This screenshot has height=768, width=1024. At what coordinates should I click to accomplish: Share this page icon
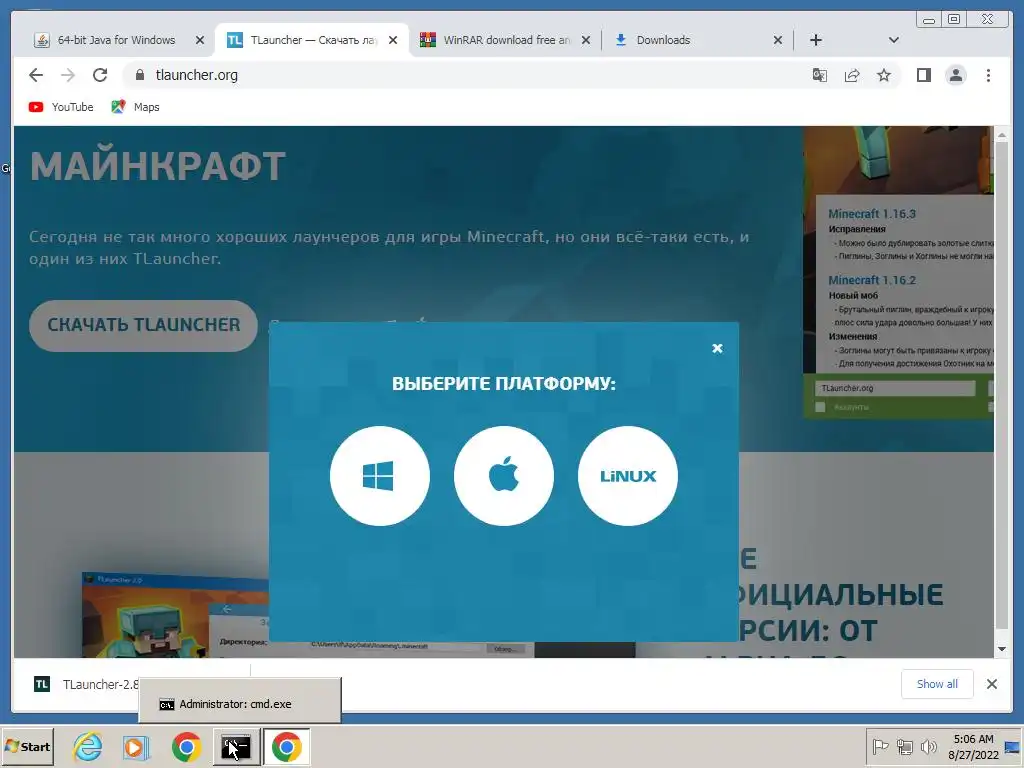(852, 75)
